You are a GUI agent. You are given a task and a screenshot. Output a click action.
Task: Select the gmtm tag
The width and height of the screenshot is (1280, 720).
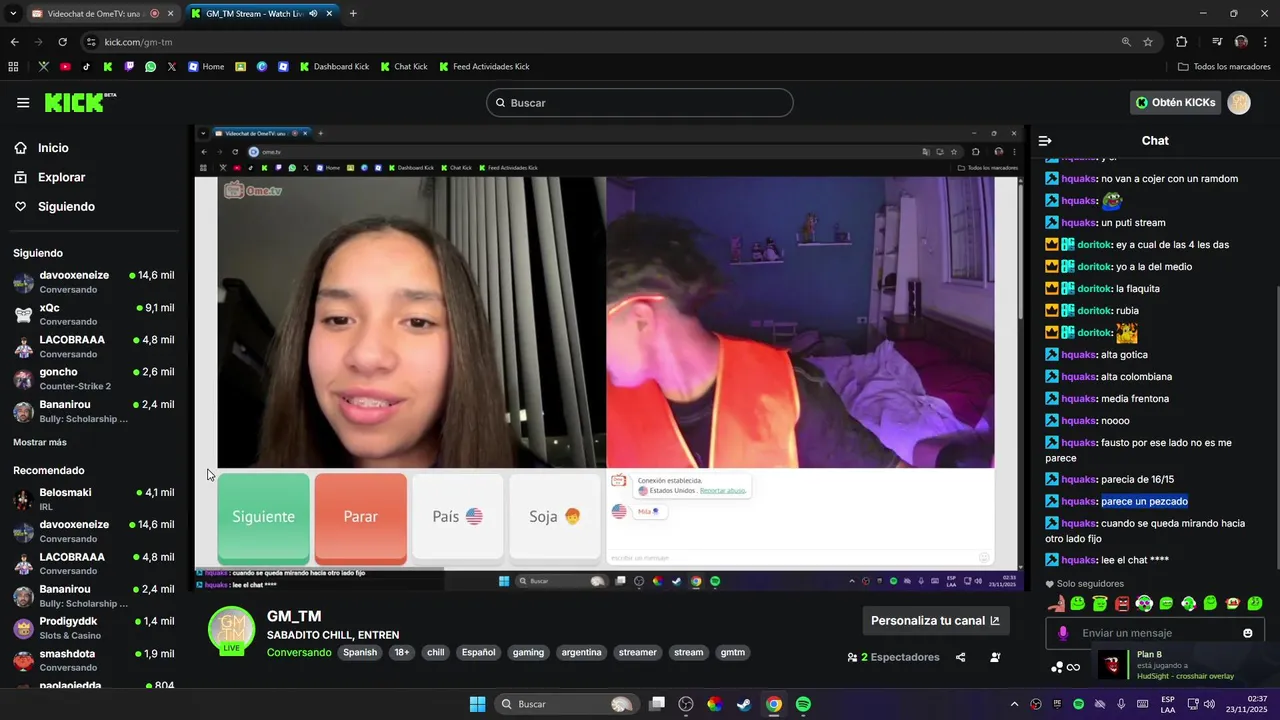tap(733, 652)
